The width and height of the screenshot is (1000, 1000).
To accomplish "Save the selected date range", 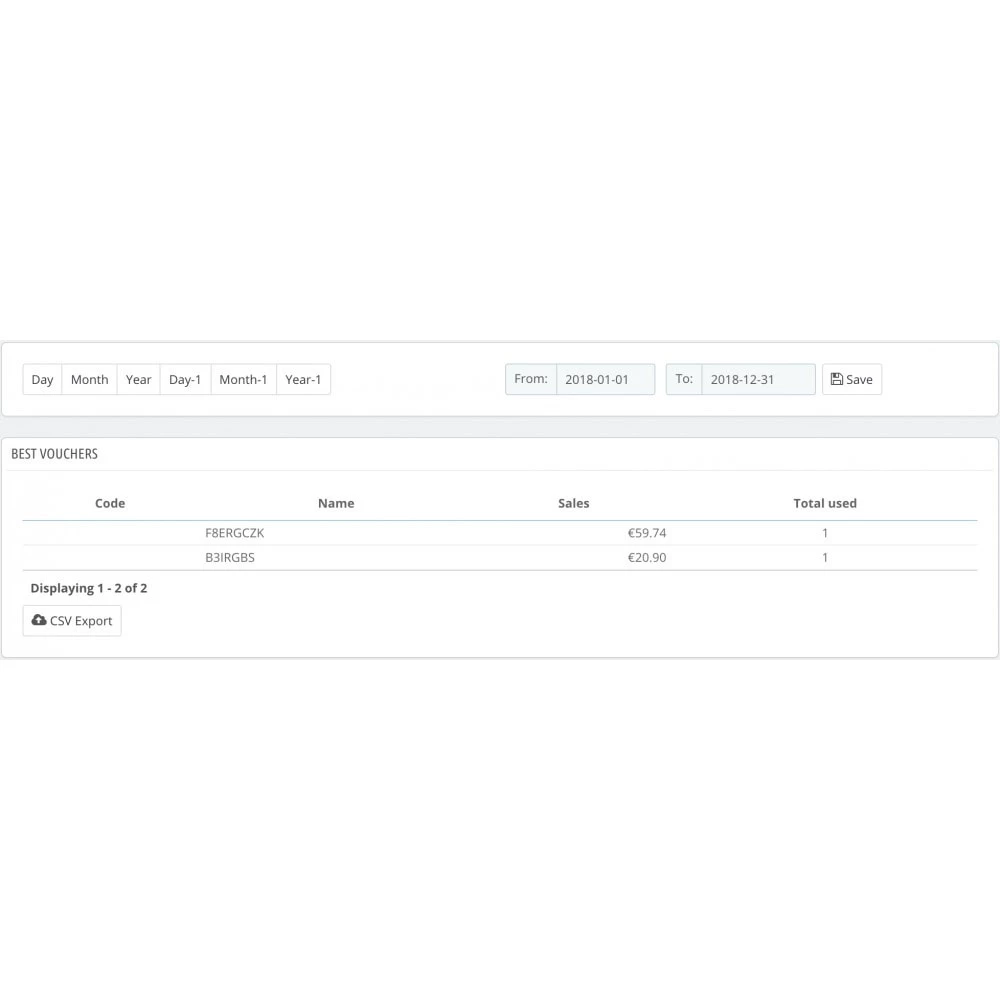I will click(852, 379).
